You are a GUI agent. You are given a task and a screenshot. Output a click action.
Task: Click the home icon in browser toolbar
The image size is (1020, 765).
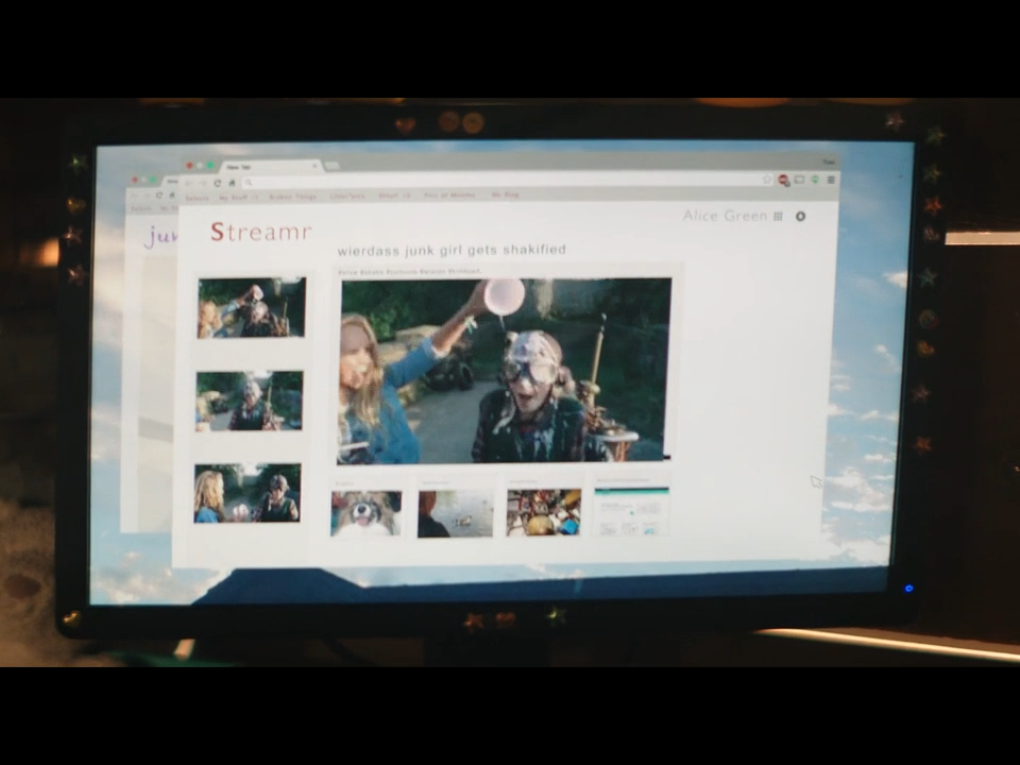click(232, 183)
